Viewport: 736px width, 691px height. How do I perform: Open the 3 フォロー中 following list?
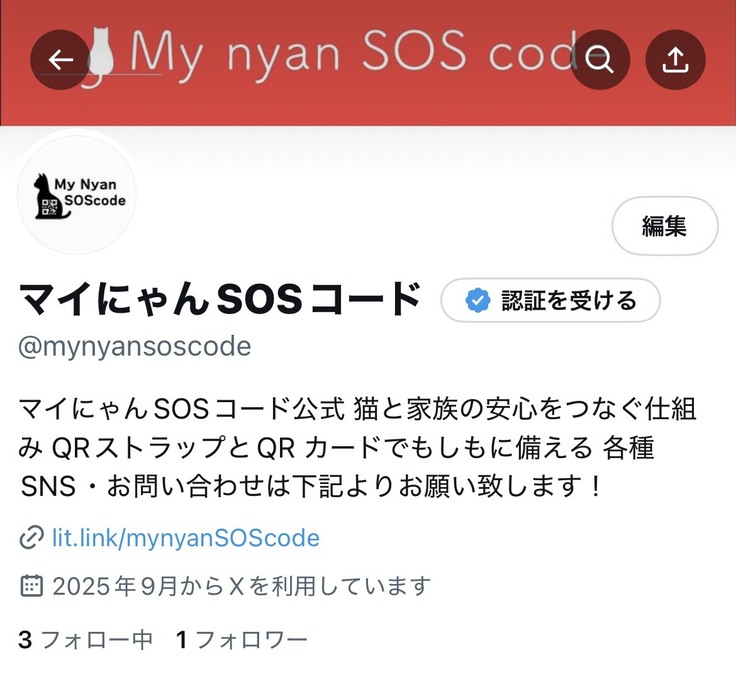[85, 639]
